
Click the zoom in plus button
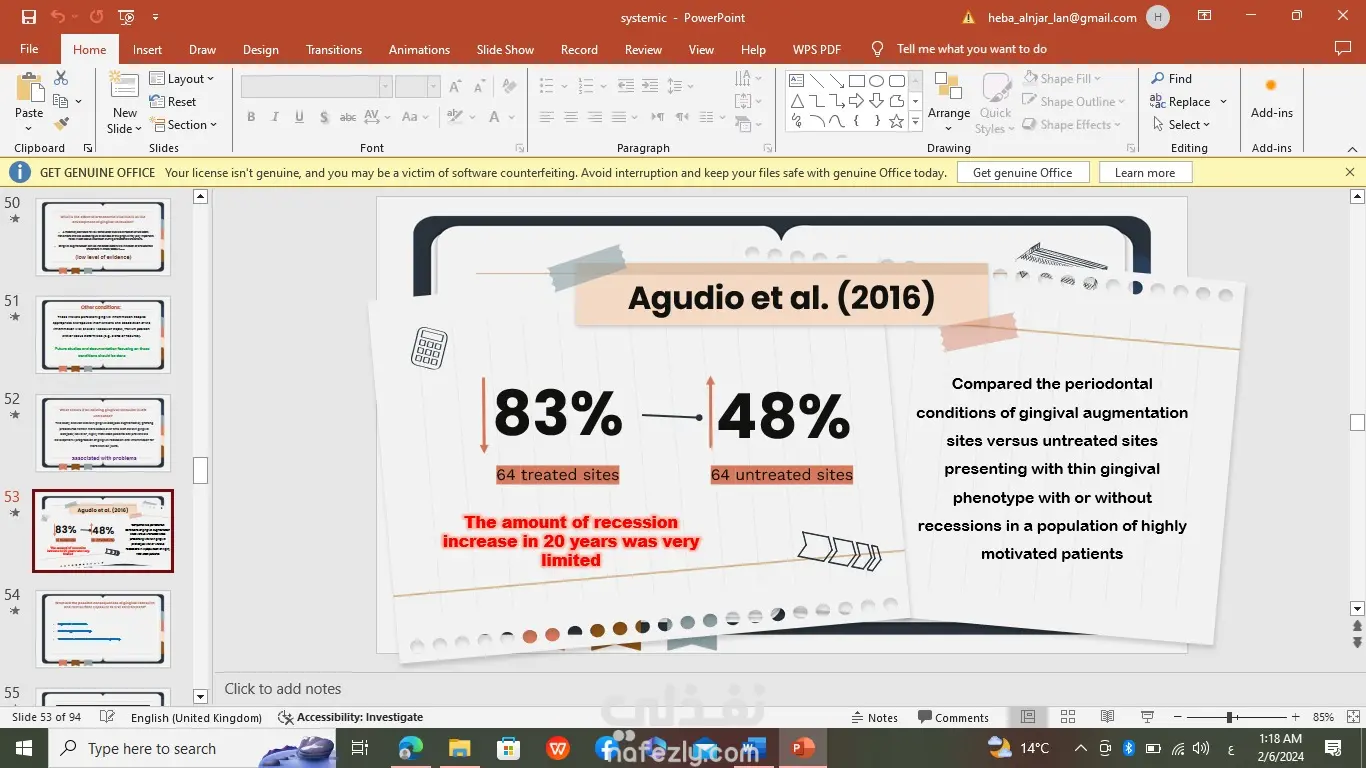[1295, 717]
